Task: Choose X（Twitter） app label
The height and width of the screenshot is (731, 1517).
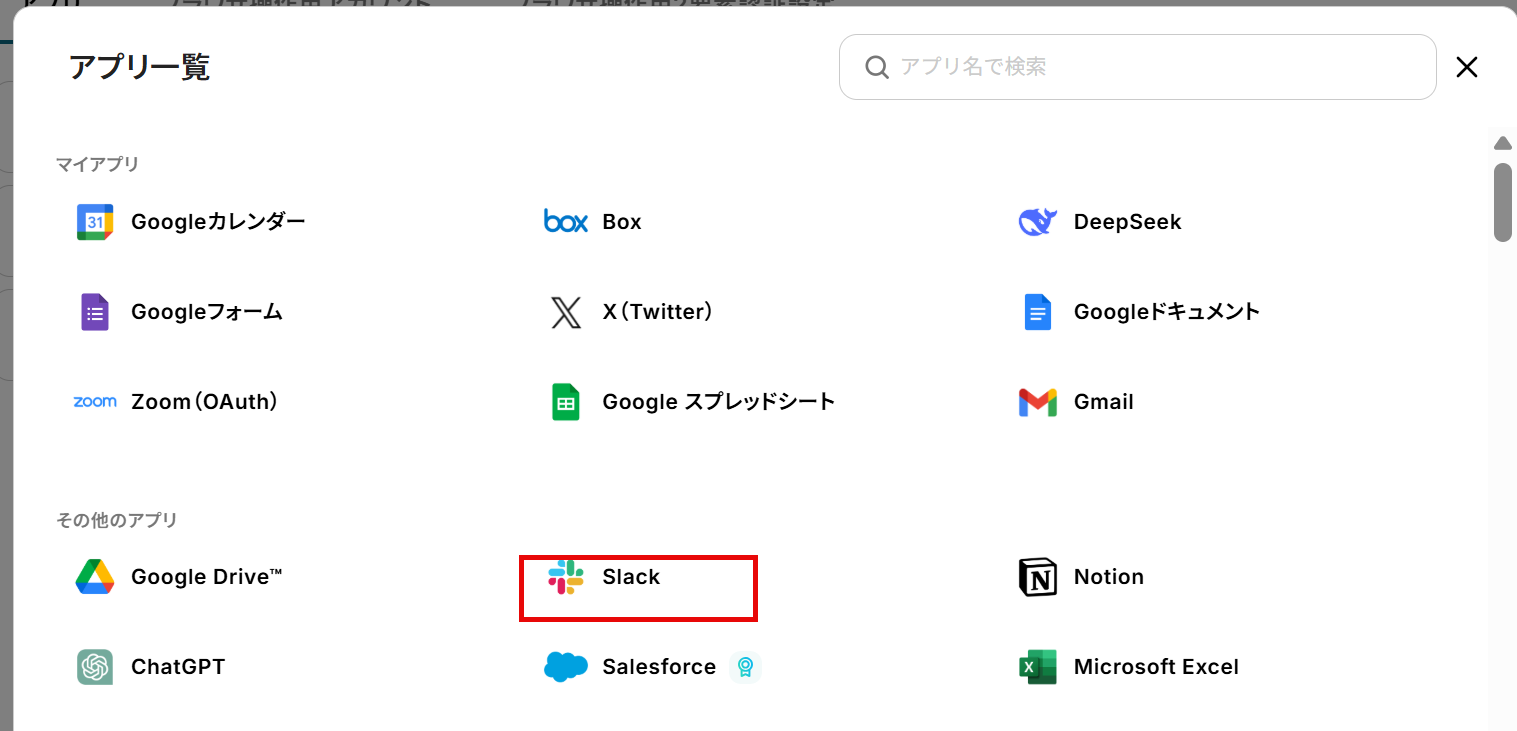Action: point(660,312)
